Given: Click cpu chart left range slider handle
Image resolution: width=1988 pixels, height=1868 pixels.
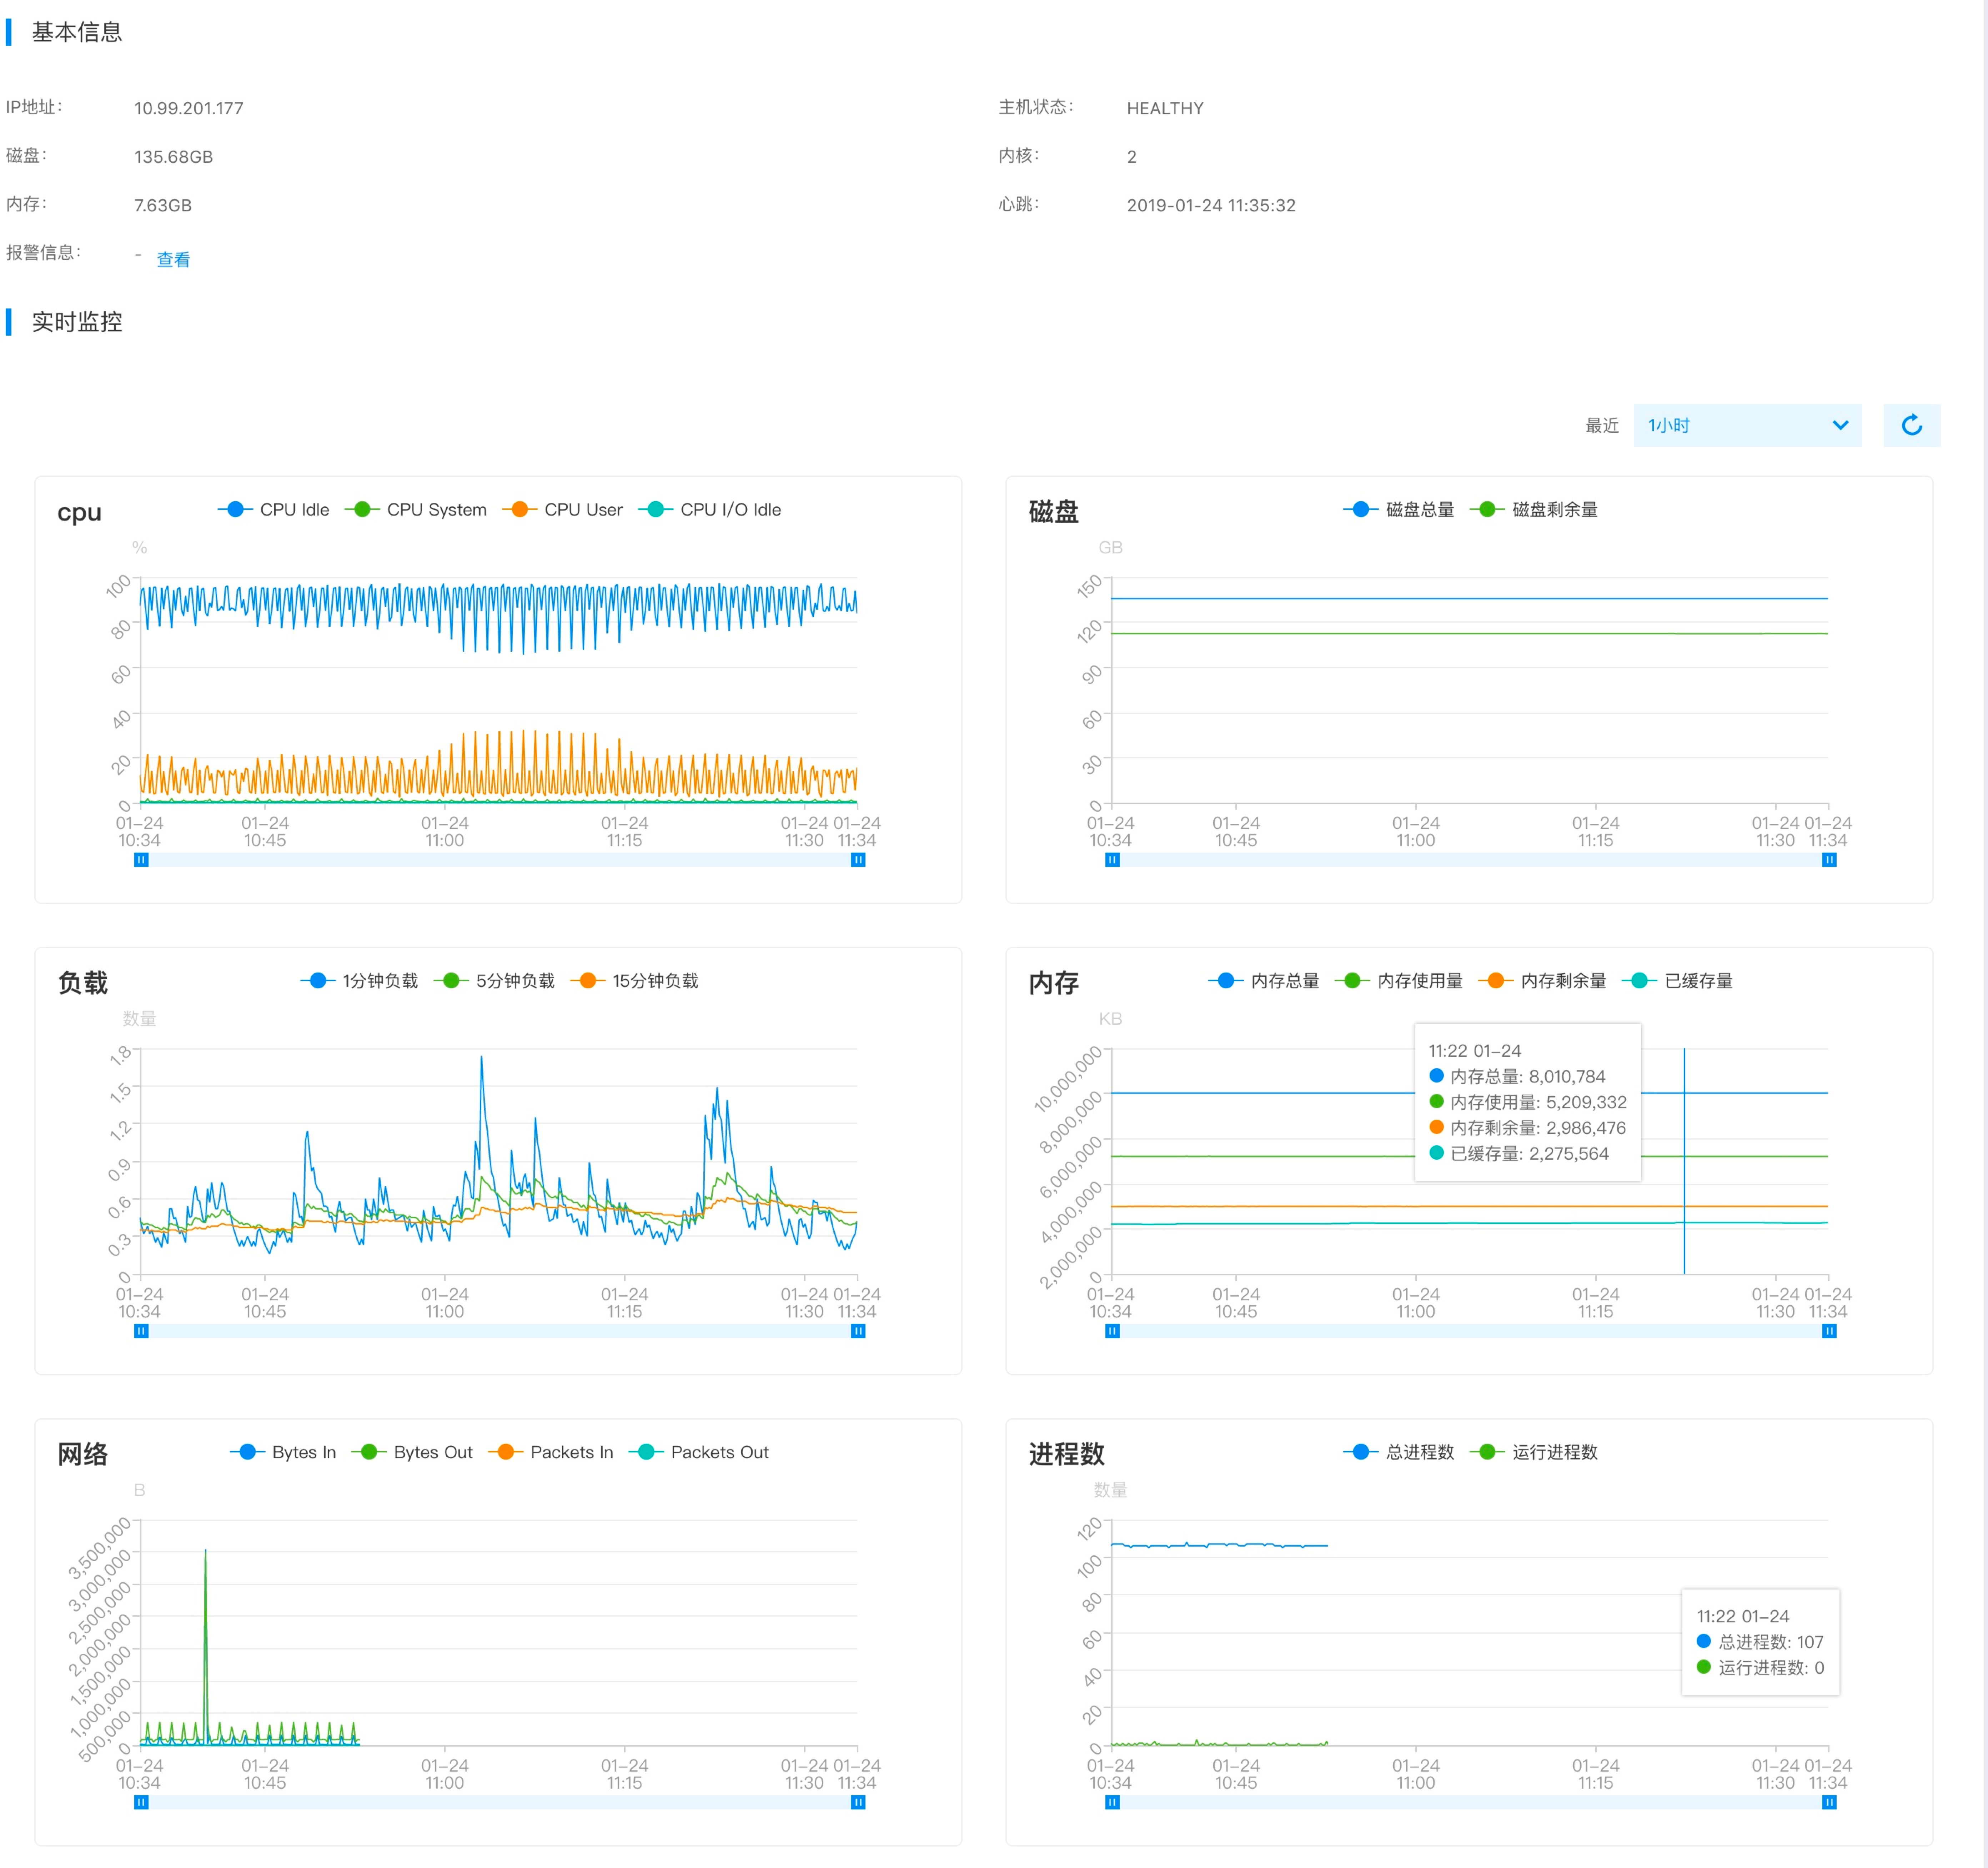Looking at the screenshot, I should coord(141,860).
